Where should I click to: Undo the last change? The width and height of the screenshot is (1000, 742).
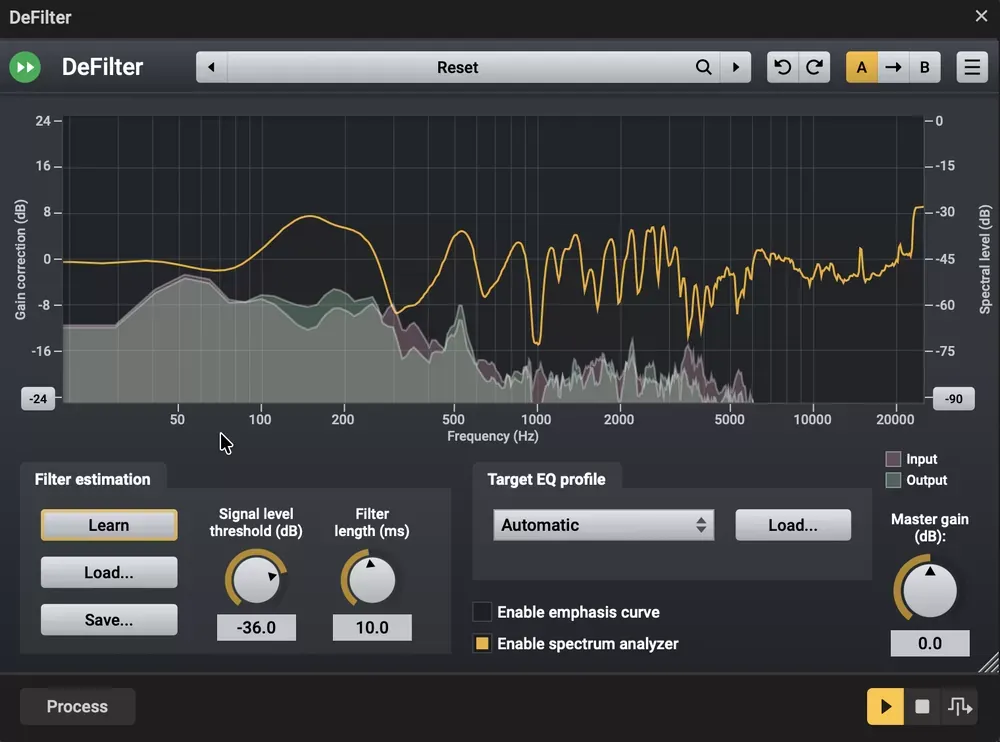(x=783, y=67)
